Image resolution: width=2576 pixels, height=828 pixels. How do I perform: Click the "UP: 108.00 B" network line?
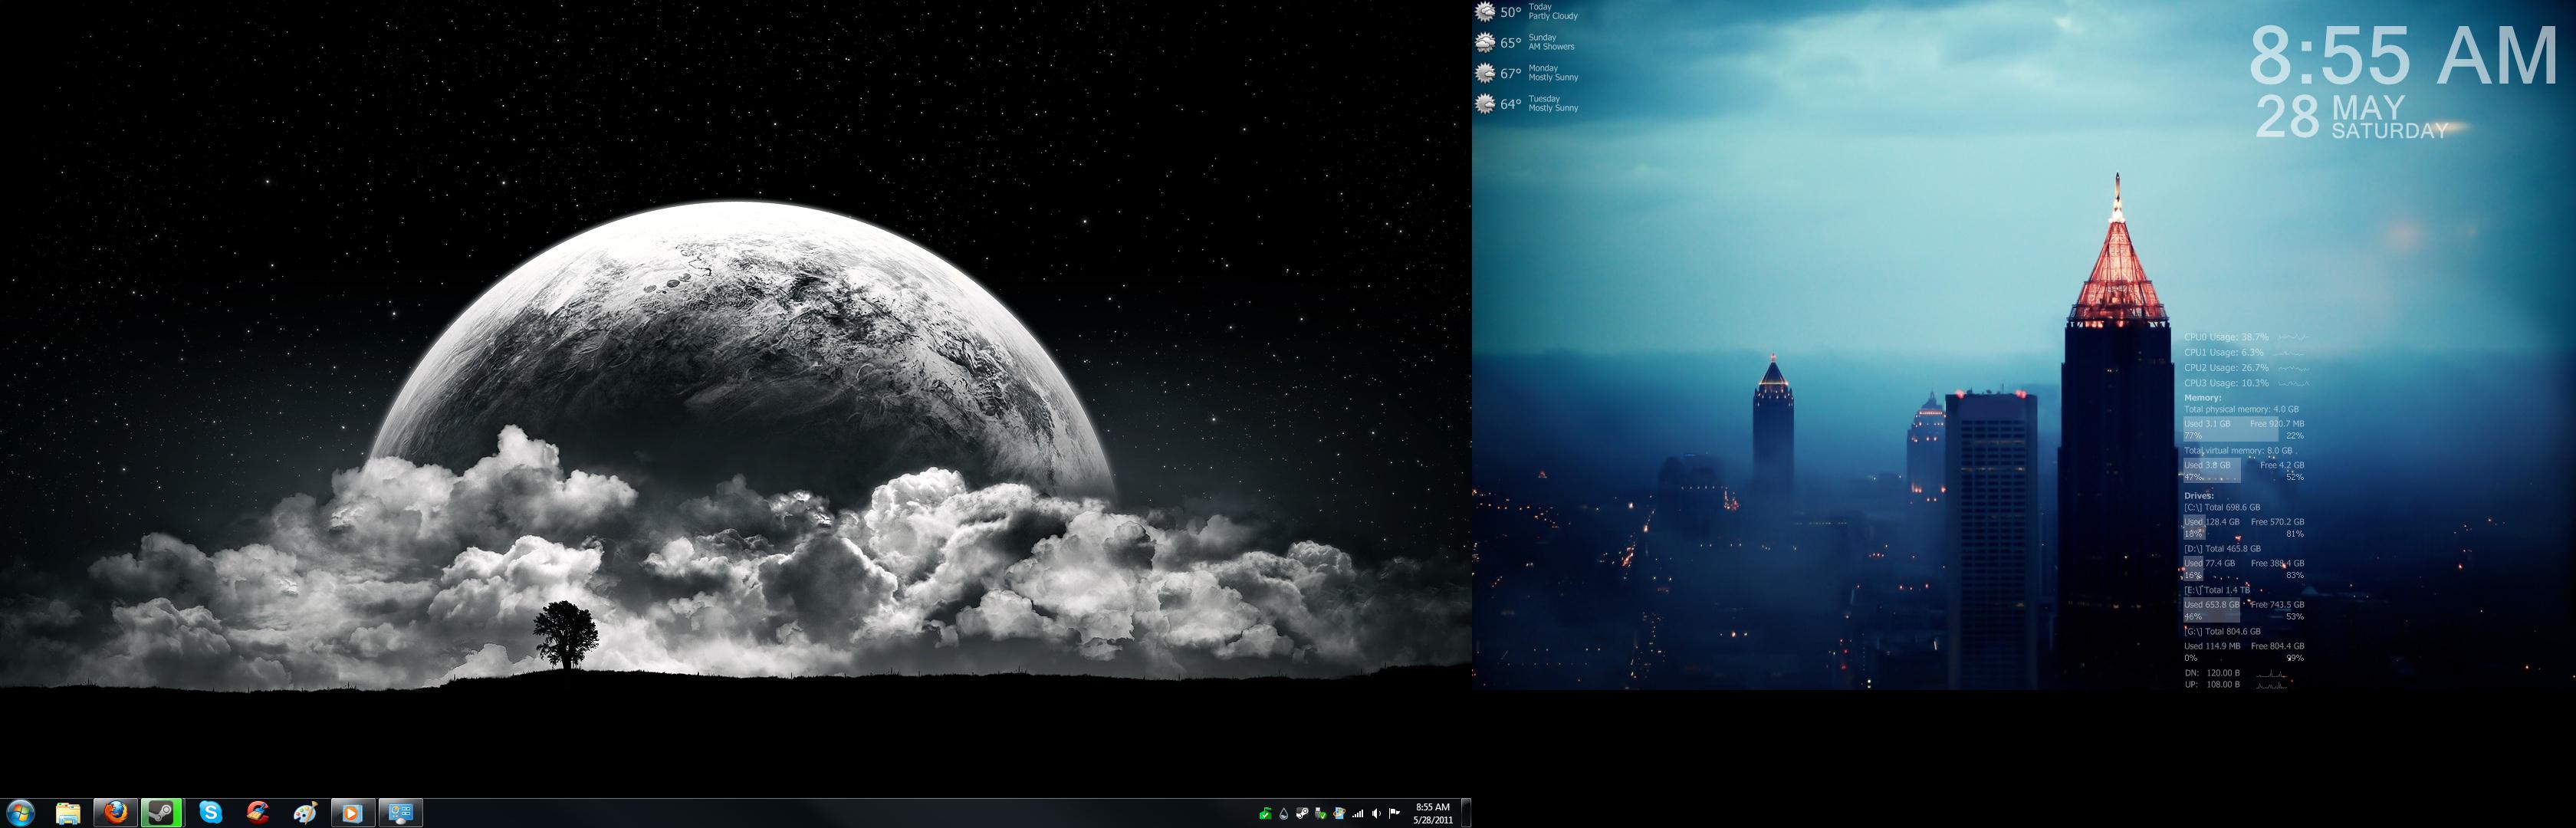(x=2213, y=685)
